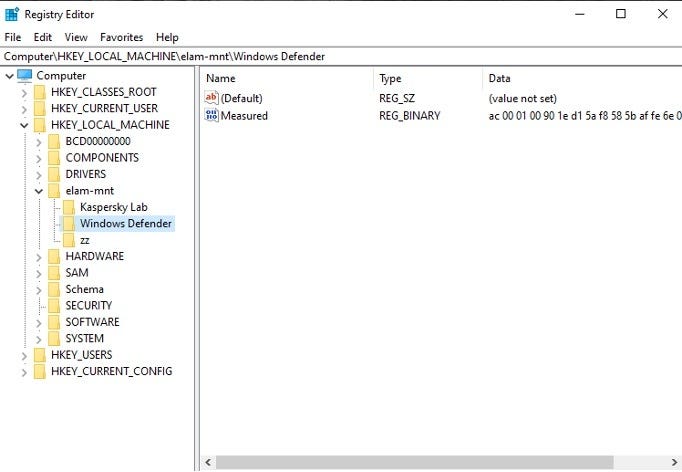Click the Computer monitor icon in tree
682x472 pixels.
[25, 76]
